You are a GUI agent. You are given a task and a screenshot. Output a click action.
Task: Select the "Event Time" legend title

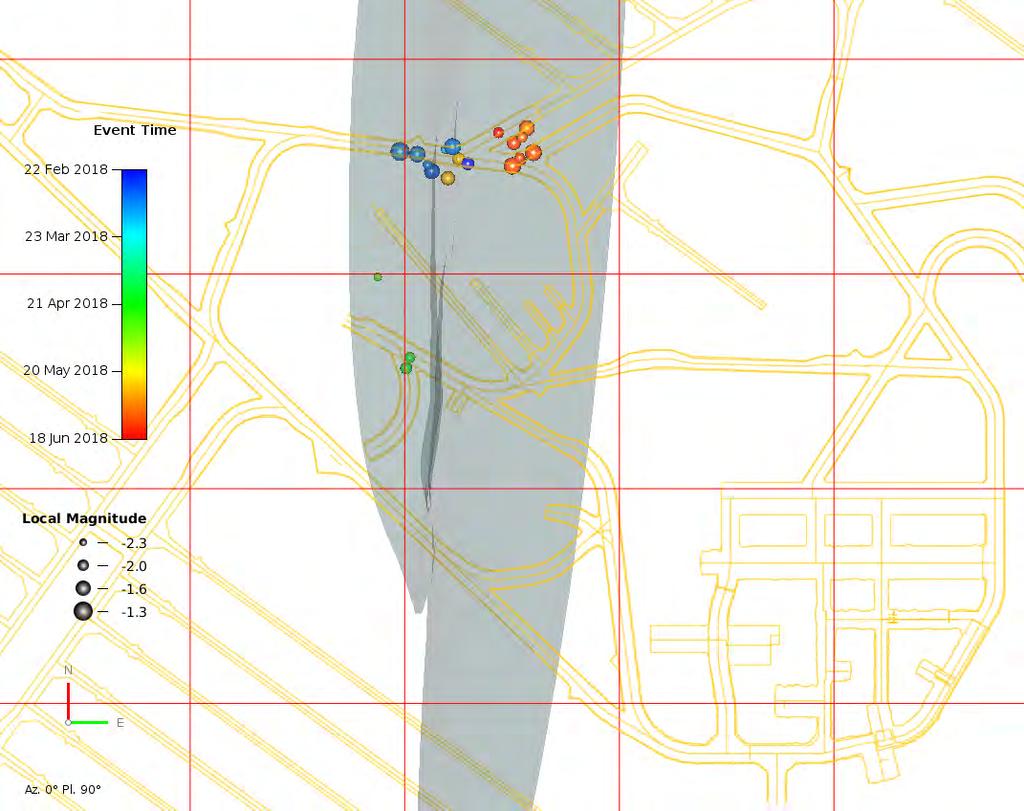pyautogui.click(x=135, y=130)
